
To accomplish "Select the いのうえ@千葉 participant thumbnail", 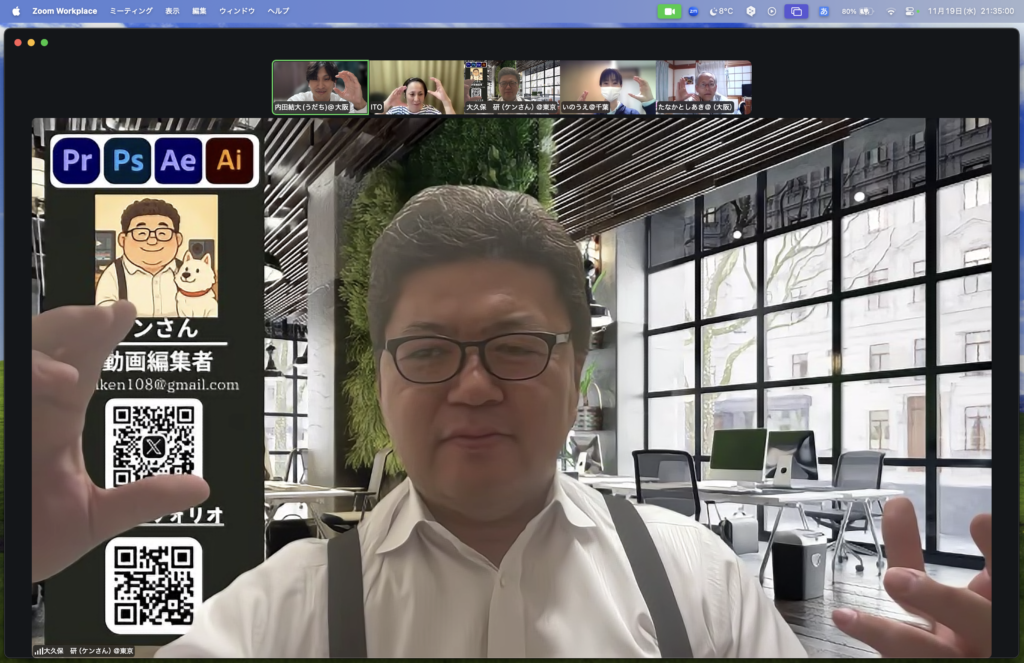I will point(607,87).
